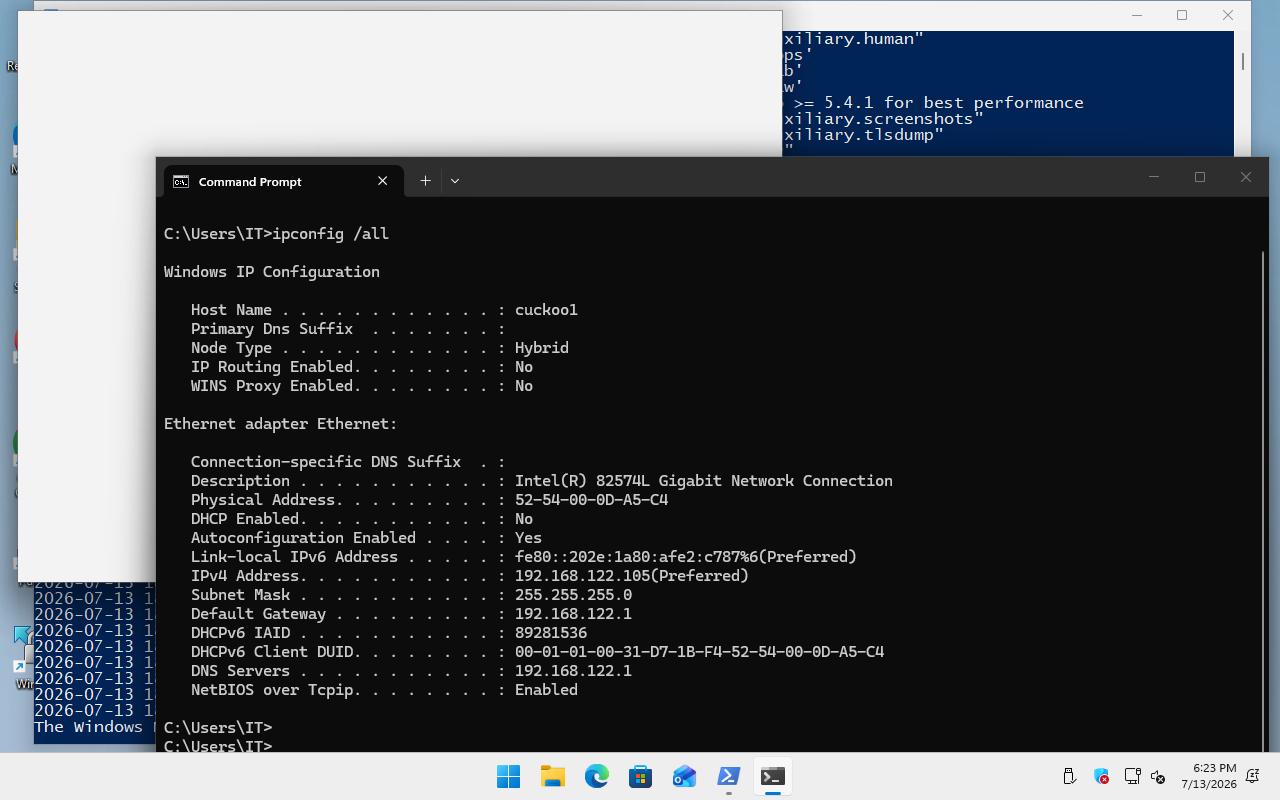
Task: Click the DHCPv6 IAID value '89281536'
Action: (x=551, y=633)
